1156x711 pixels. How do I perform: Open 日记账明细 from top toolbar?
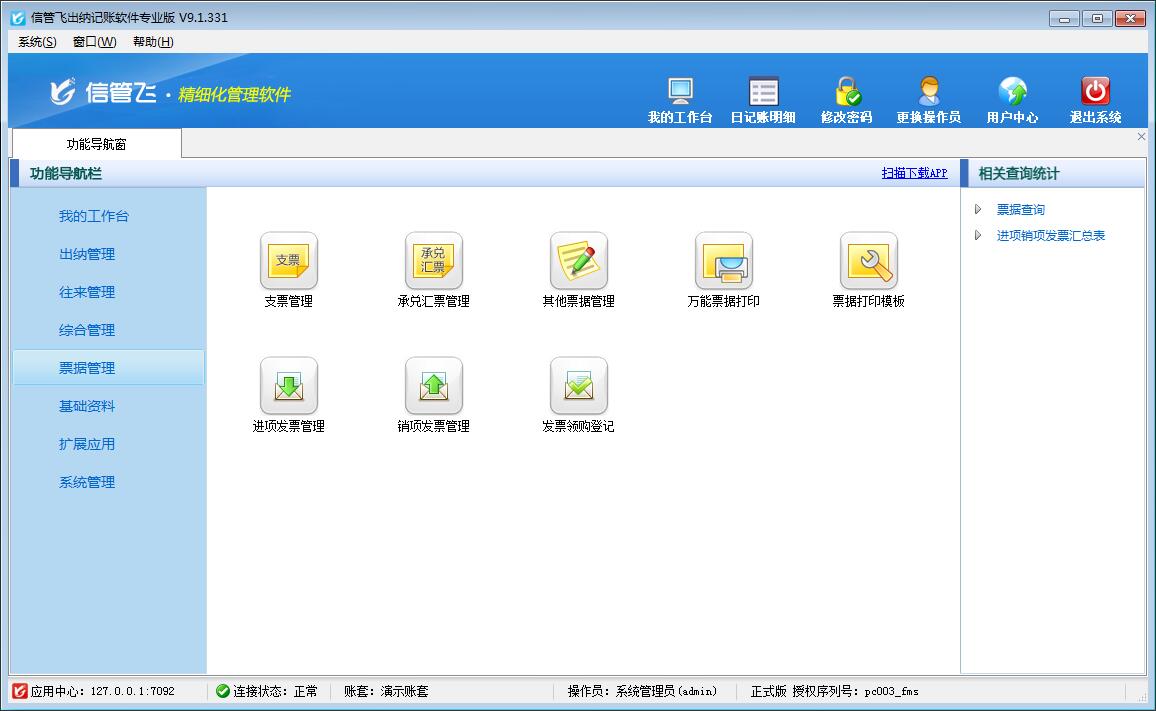pyautogui.click(x=763, y=92)
